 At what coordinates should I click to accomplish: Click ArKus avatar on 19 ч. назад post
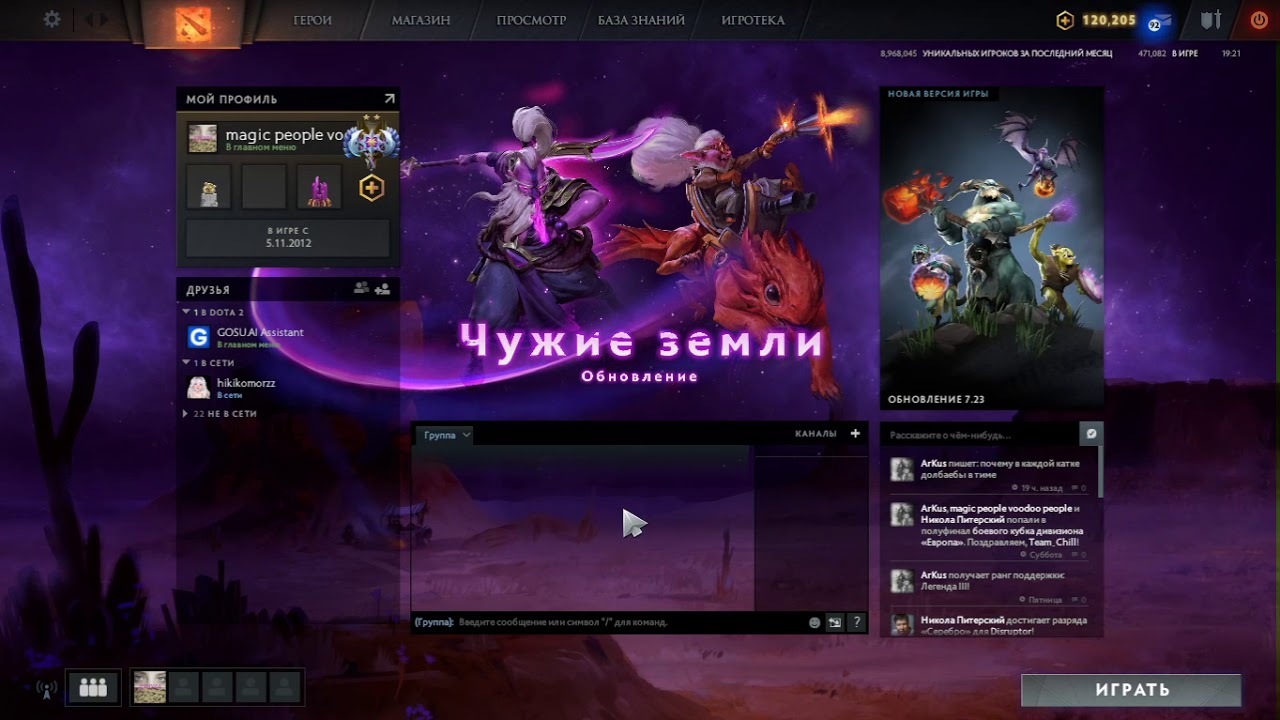point(902,469)
